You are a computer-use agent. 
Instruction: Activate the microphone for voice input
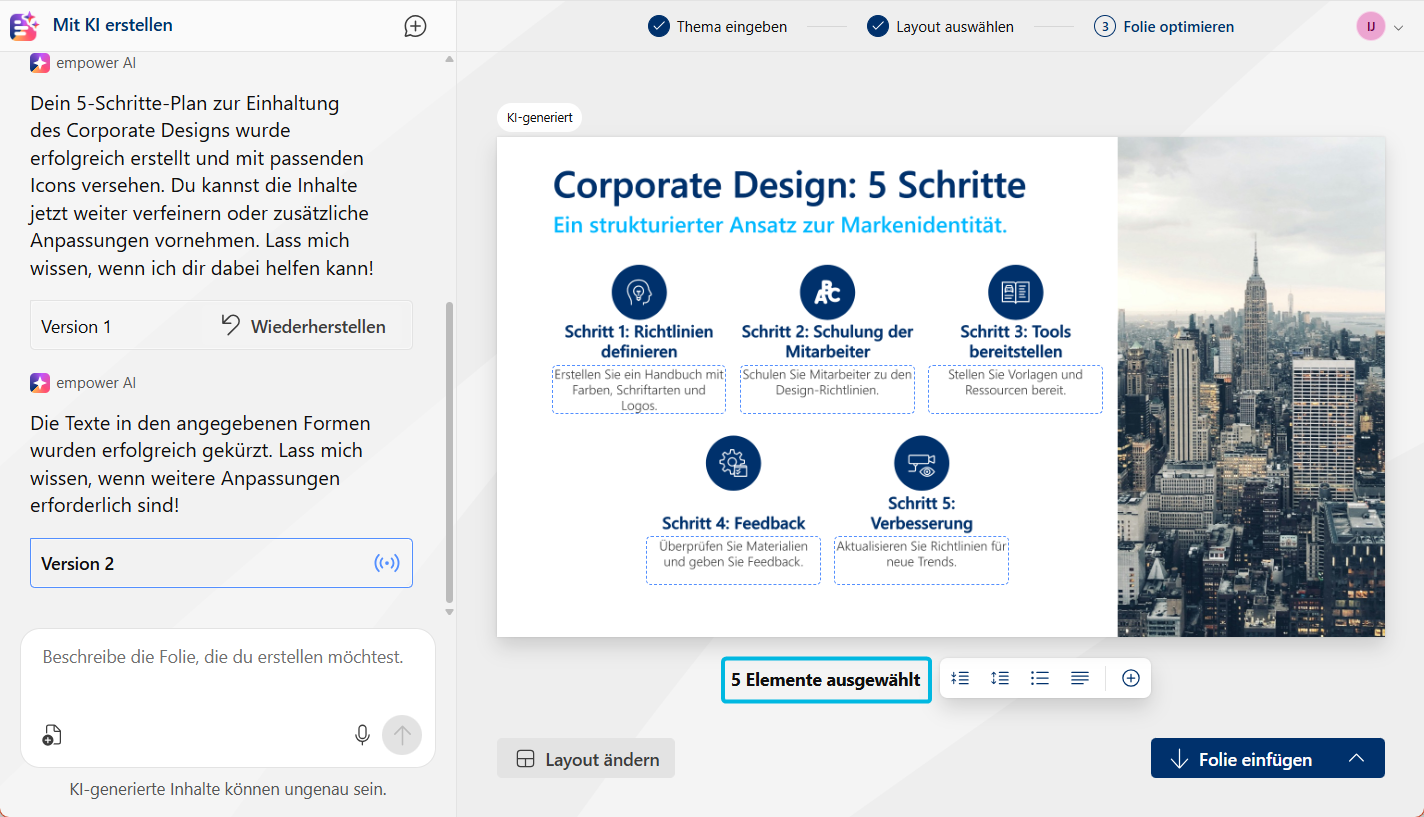pyautogui.click(x=362, y=735)
